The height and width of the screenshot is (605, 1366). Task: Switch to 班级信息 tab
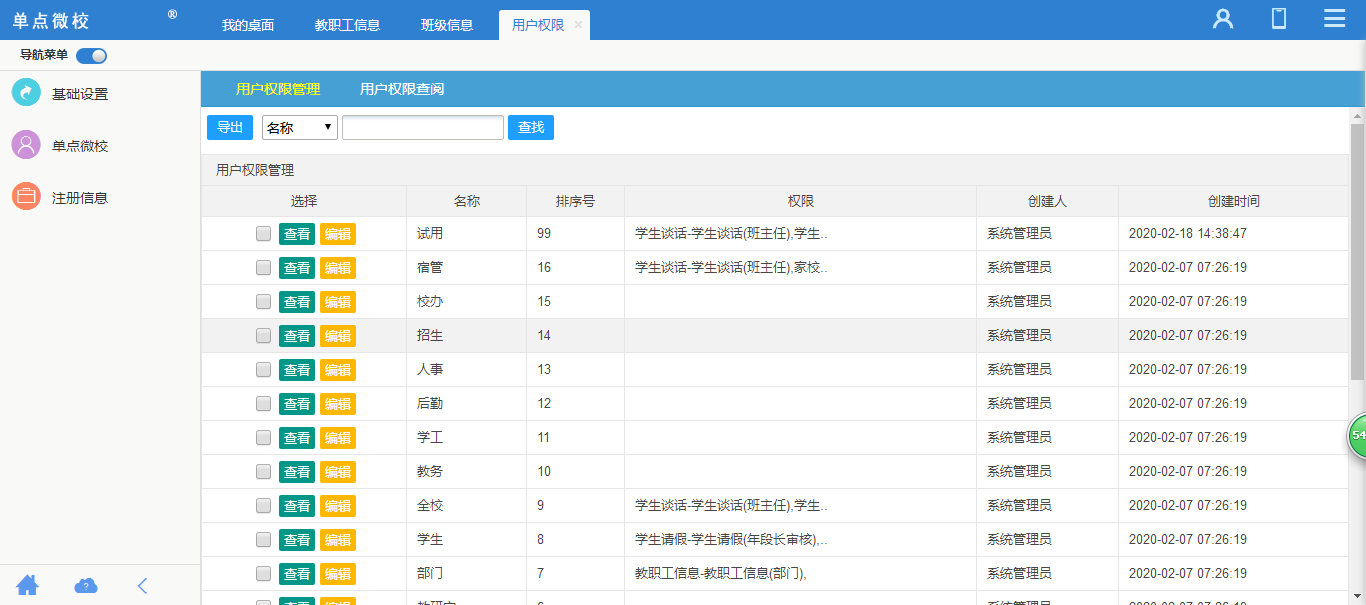tap(447, 25)
